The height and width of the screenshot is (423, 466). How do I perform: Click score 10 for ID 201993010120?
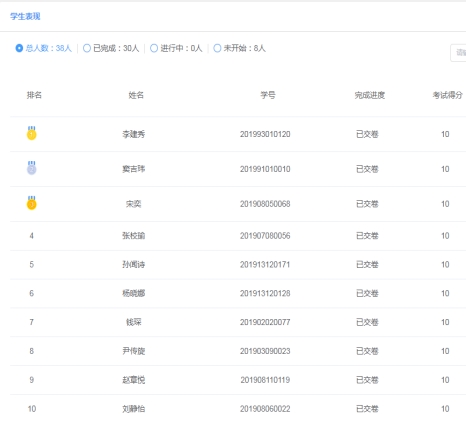pyautogui.click(x=445, y=134)
